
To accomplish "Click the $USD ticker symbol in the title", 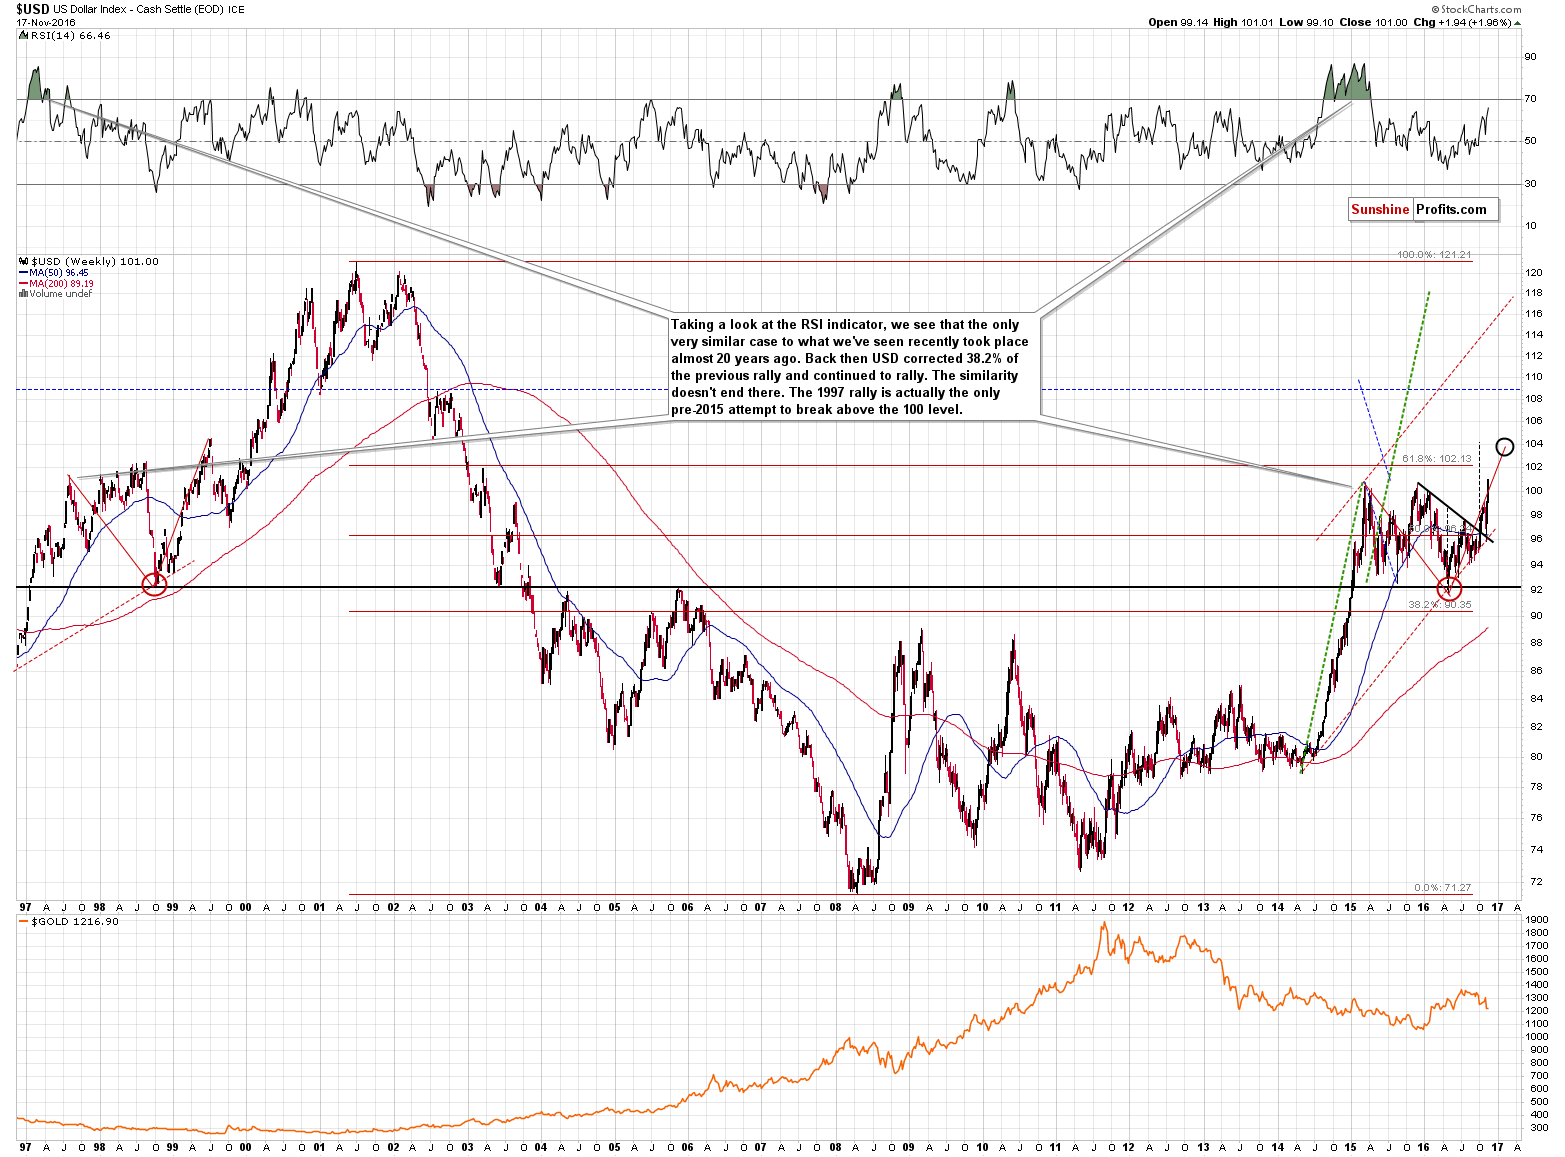I will 33,9.
